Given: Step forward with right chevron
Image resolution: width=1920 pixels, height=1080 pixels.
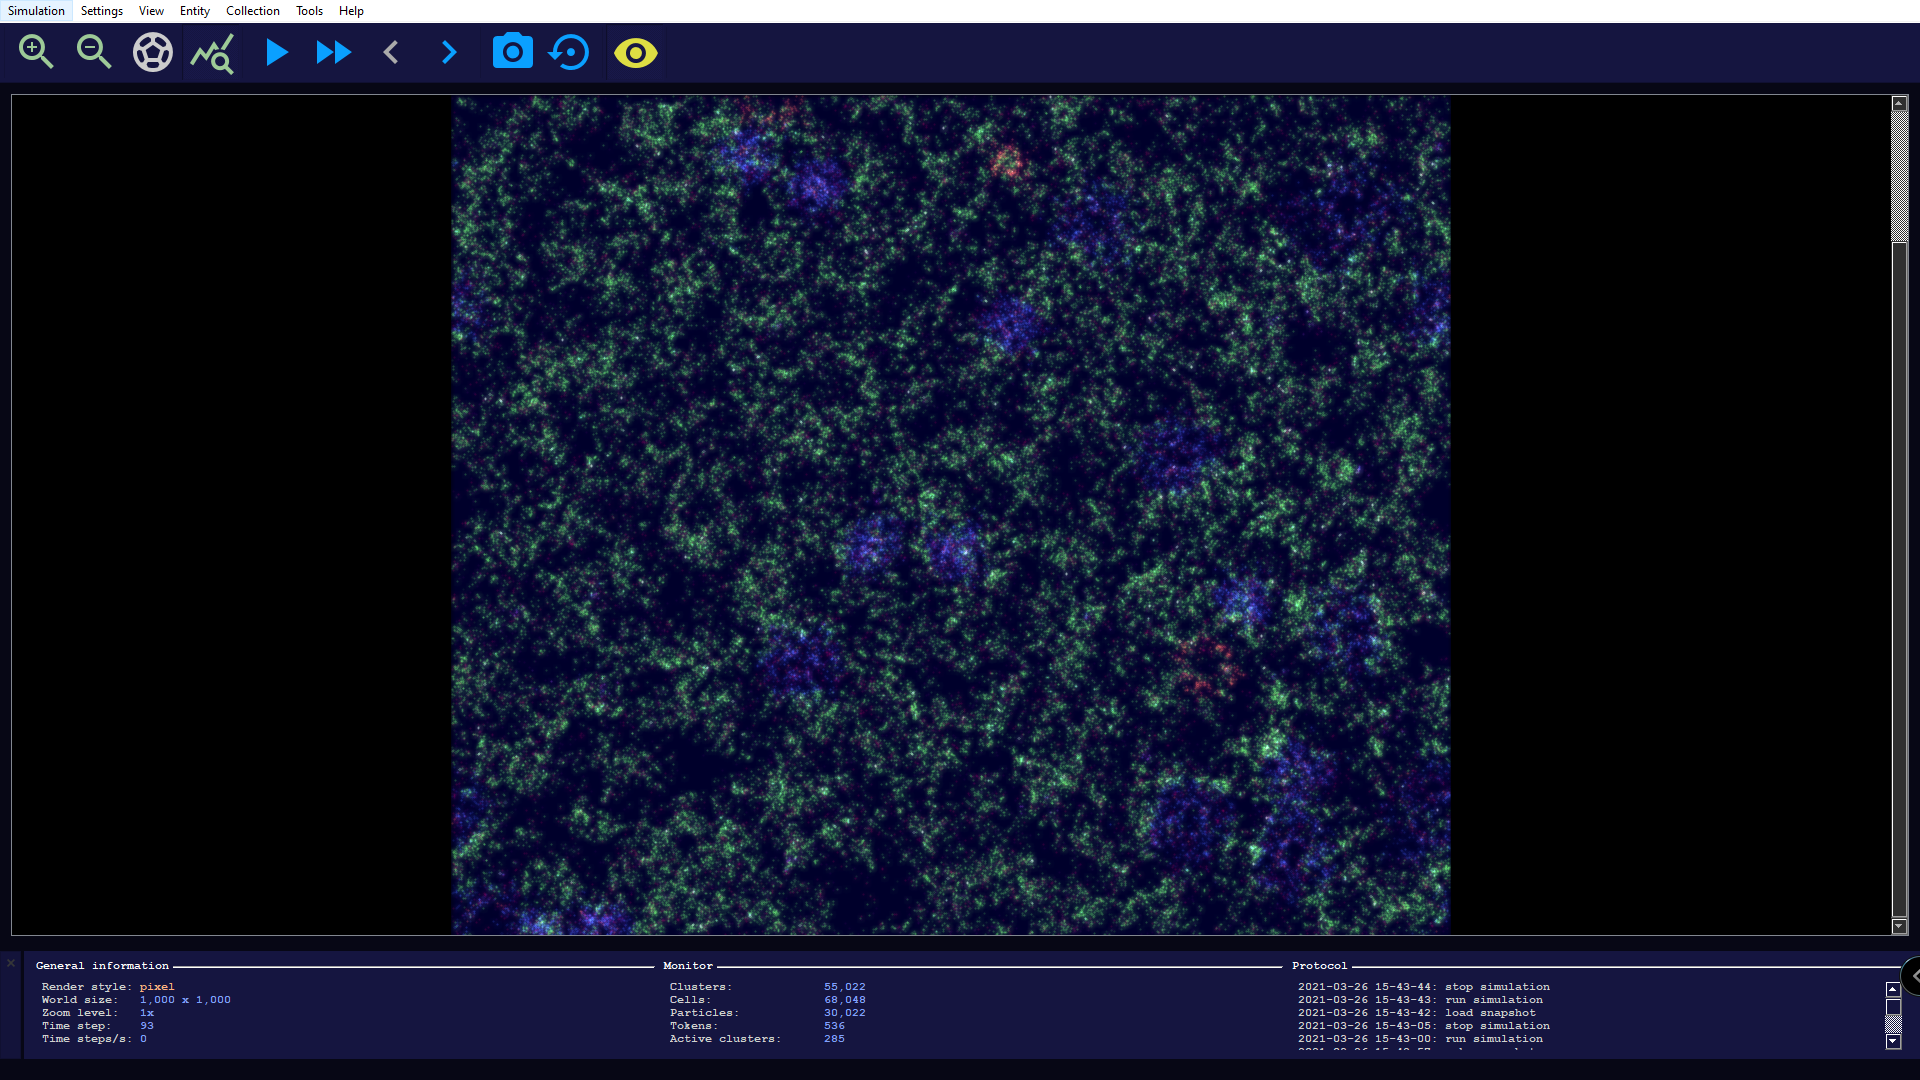Looking at the screenshot, I should coord(449,52).
